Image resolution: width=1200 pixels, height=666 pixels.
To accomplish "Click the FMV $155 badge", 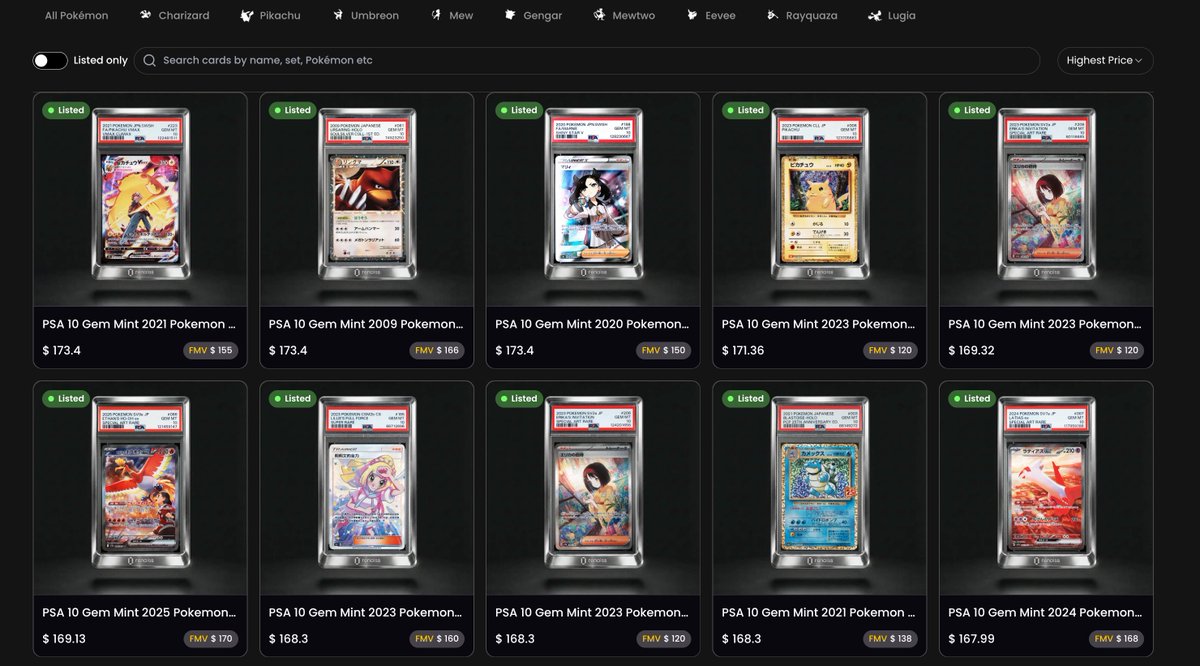I will click(211, 350).
